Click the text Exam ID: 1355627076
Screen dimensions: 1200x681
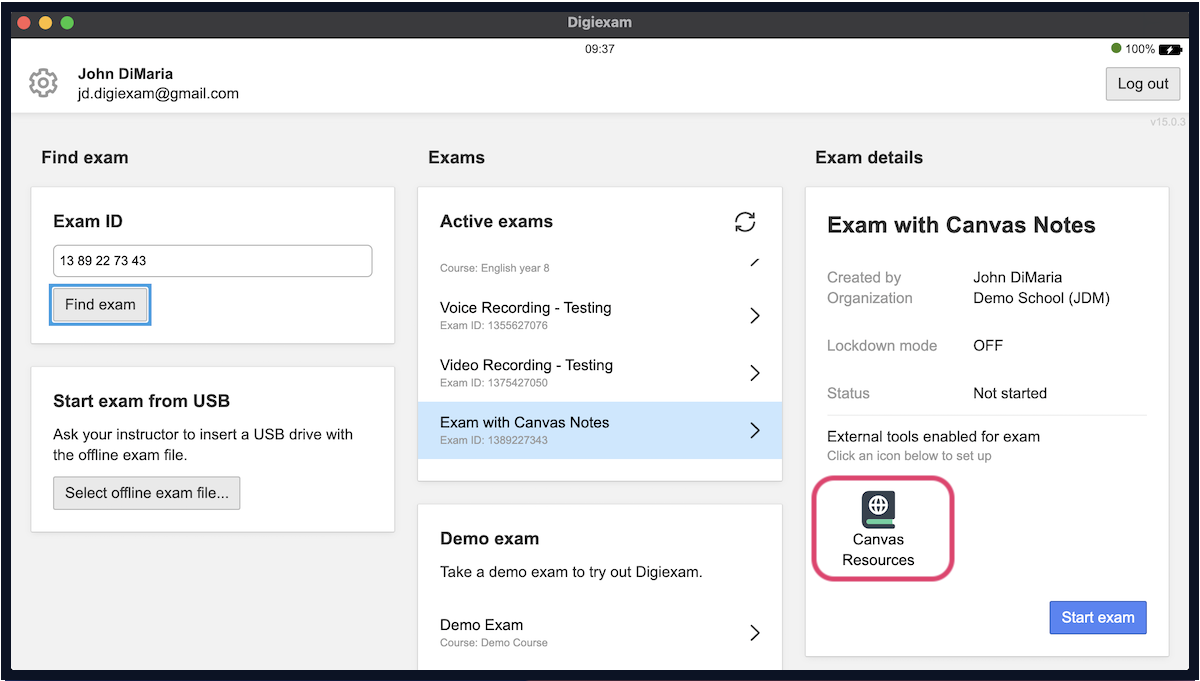(494, 326)
